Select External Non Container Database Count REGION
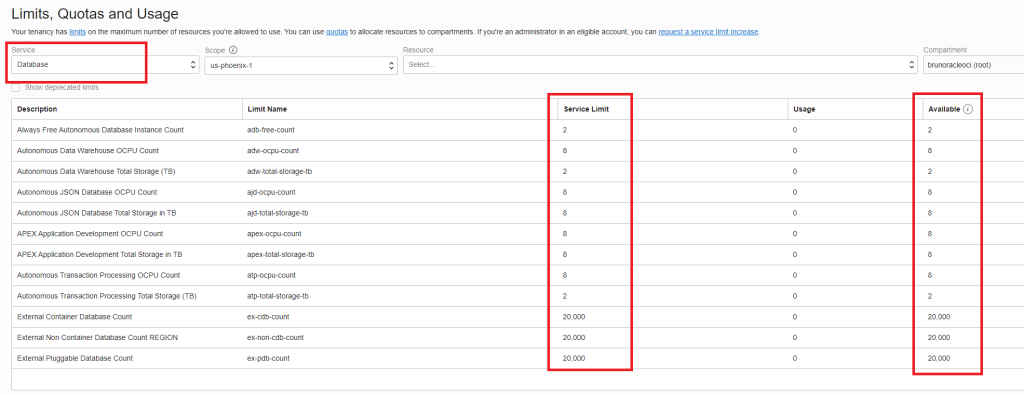Viewport: 1024px width, 394px height. (x=97, y=337)
